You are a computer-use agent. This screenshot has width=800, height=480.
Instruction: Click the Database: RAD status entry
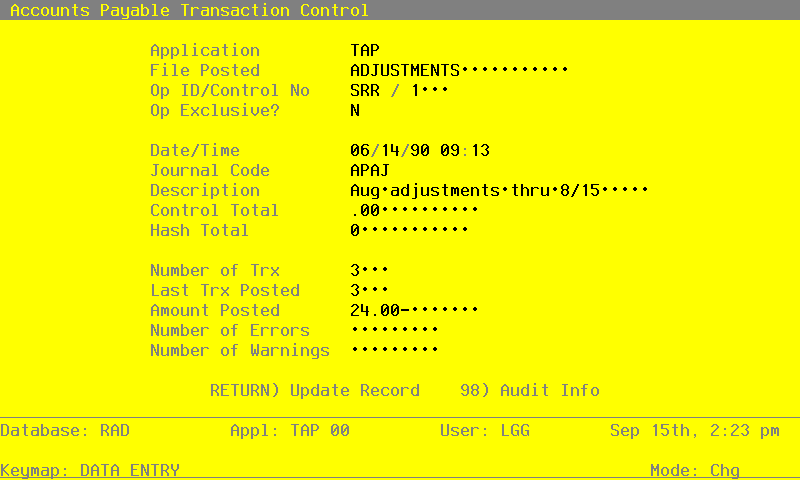[65, 431]
